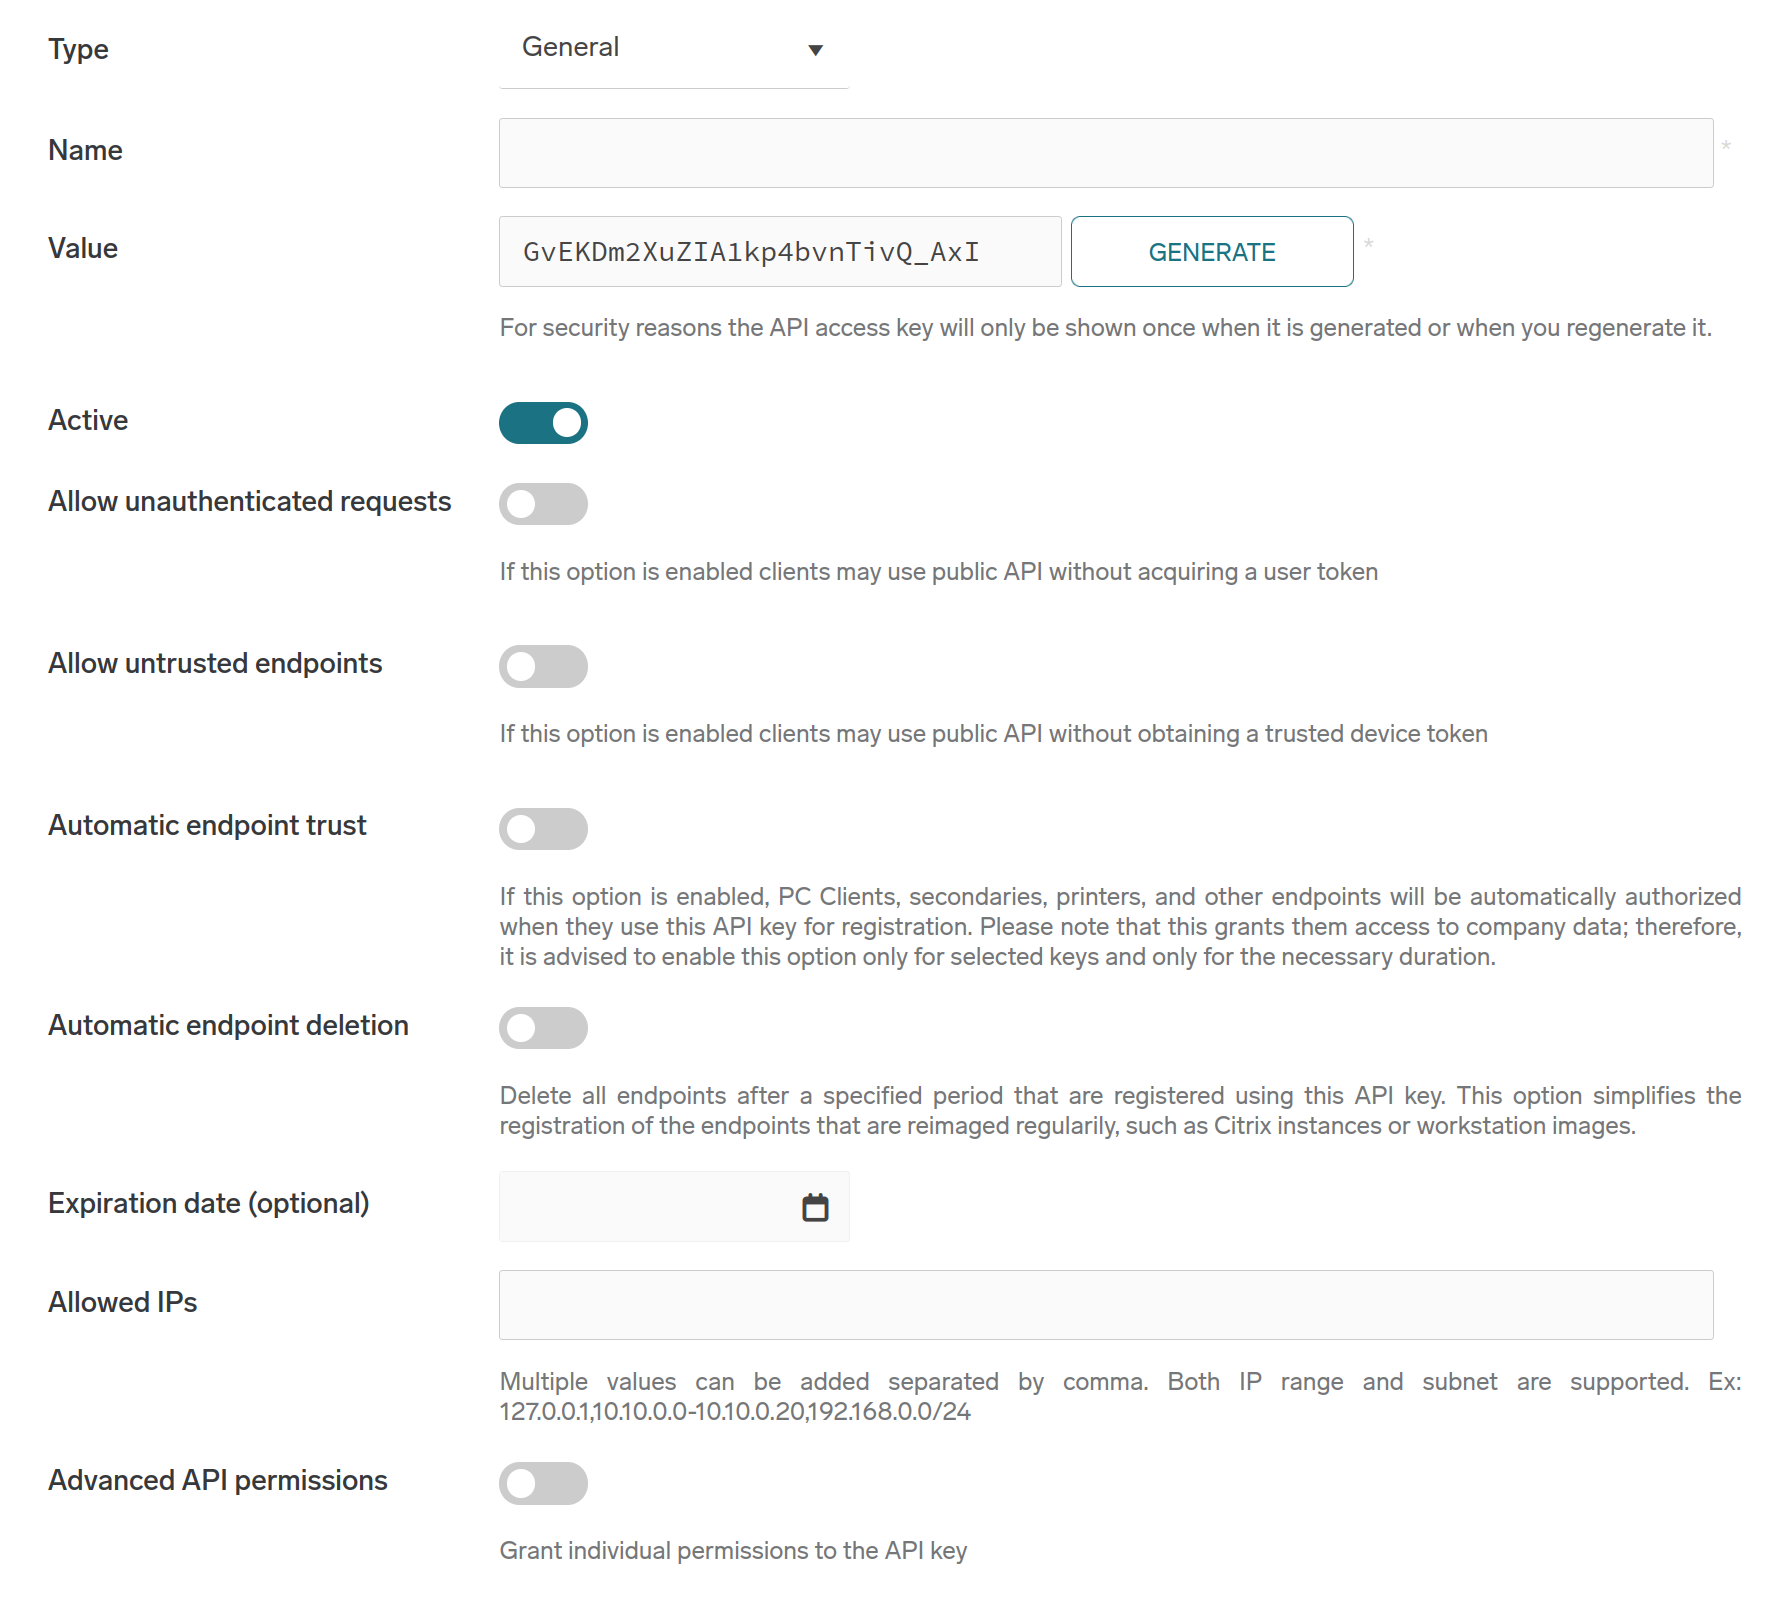The width and height of the screenshot is (1772, 1606).
Task: Enable Allow untrusted endpoints
Action: (x=543, y=666)
